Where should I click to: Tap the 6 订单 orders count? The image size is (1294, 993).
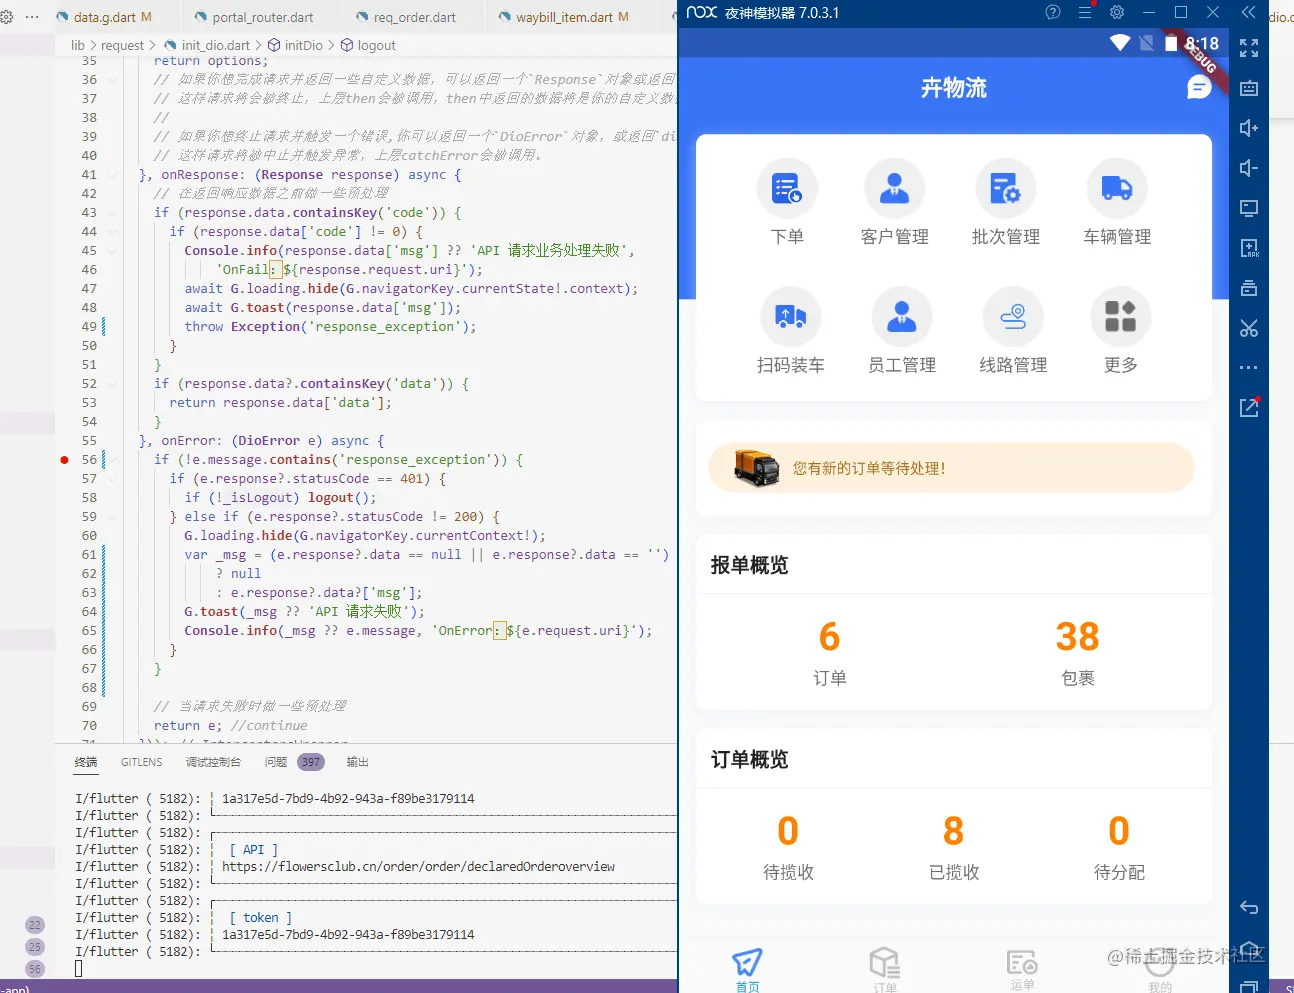(829, 652)
